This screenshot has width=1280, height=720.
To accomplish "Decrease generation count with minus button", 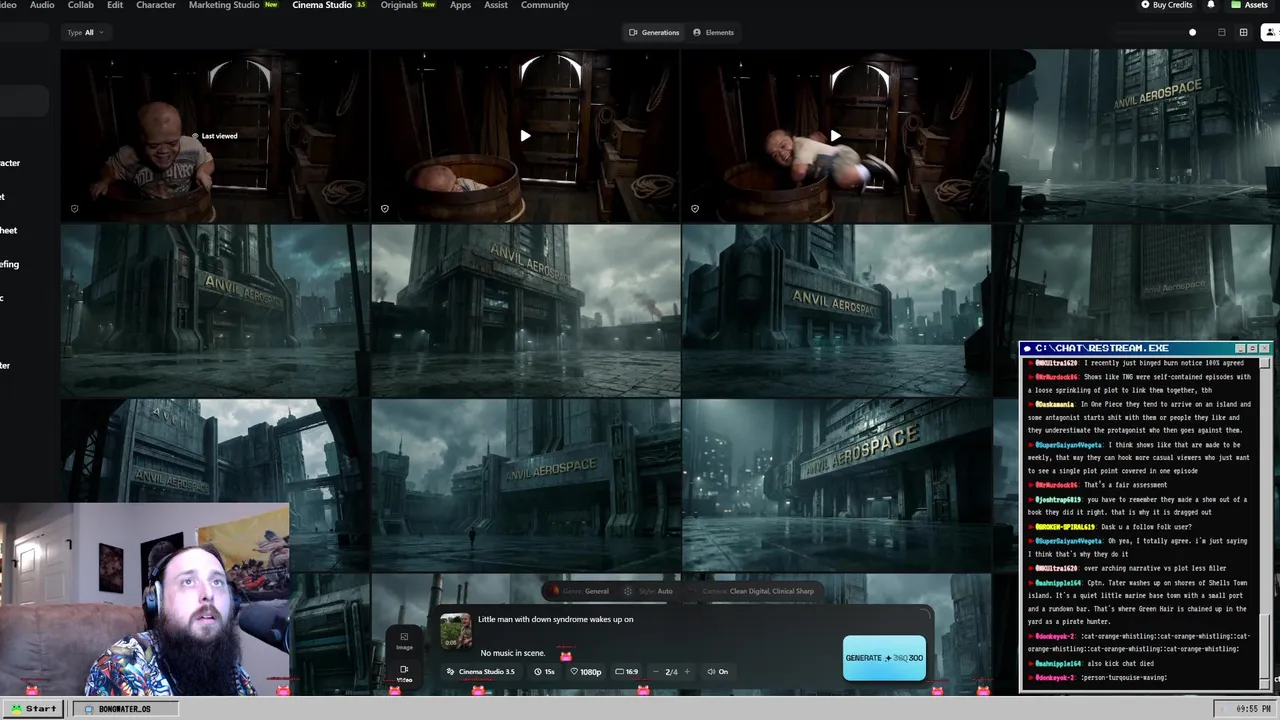I will tap(656, 672).
